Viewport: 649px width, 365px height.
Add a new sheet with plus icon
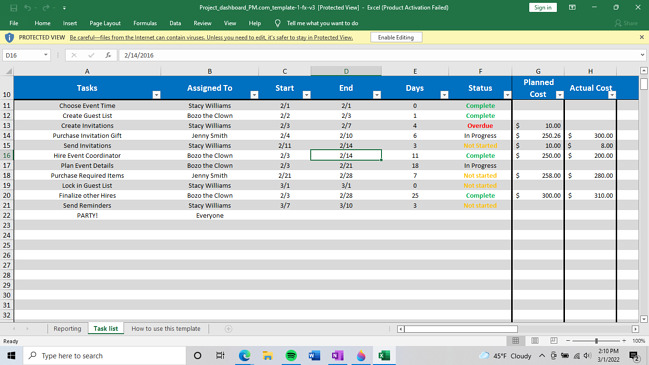(x=228, y=329)
